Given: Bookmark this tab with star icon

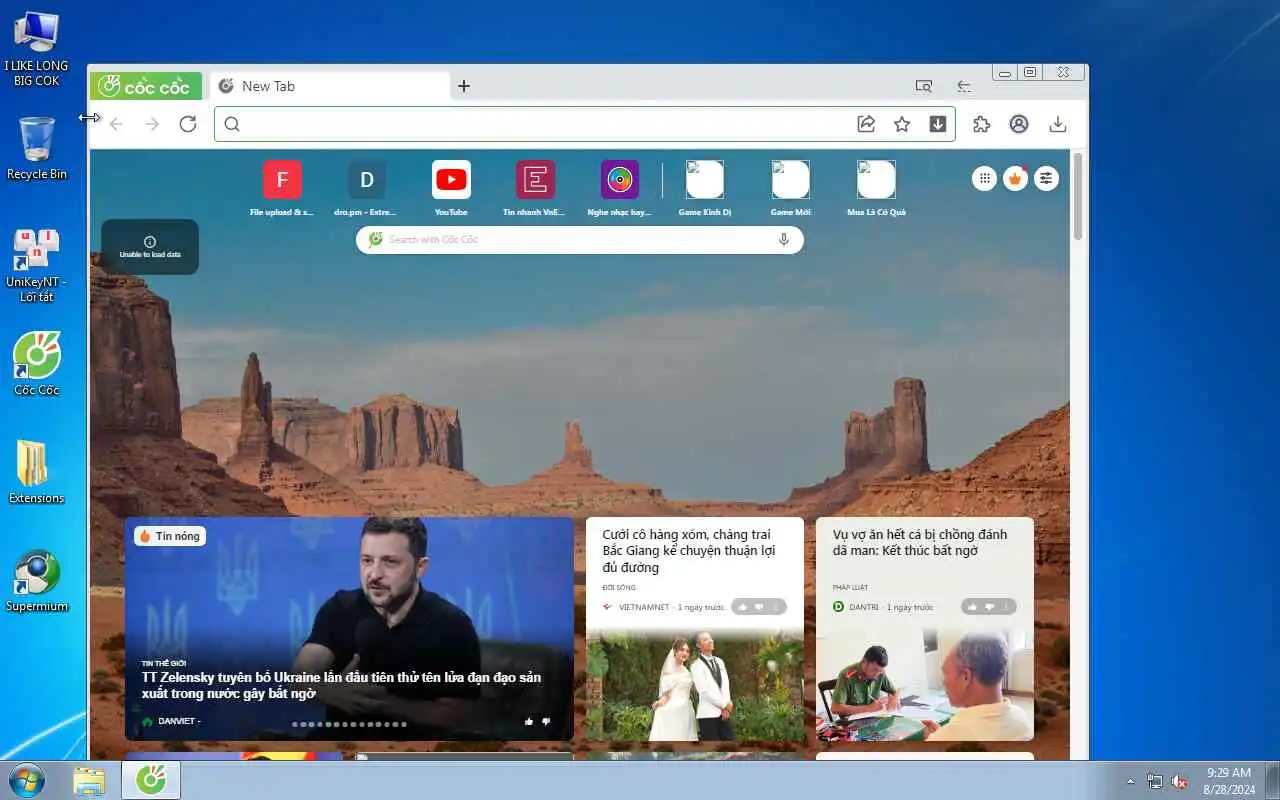Looking at the screenshot, I should (x=902, y=124).
